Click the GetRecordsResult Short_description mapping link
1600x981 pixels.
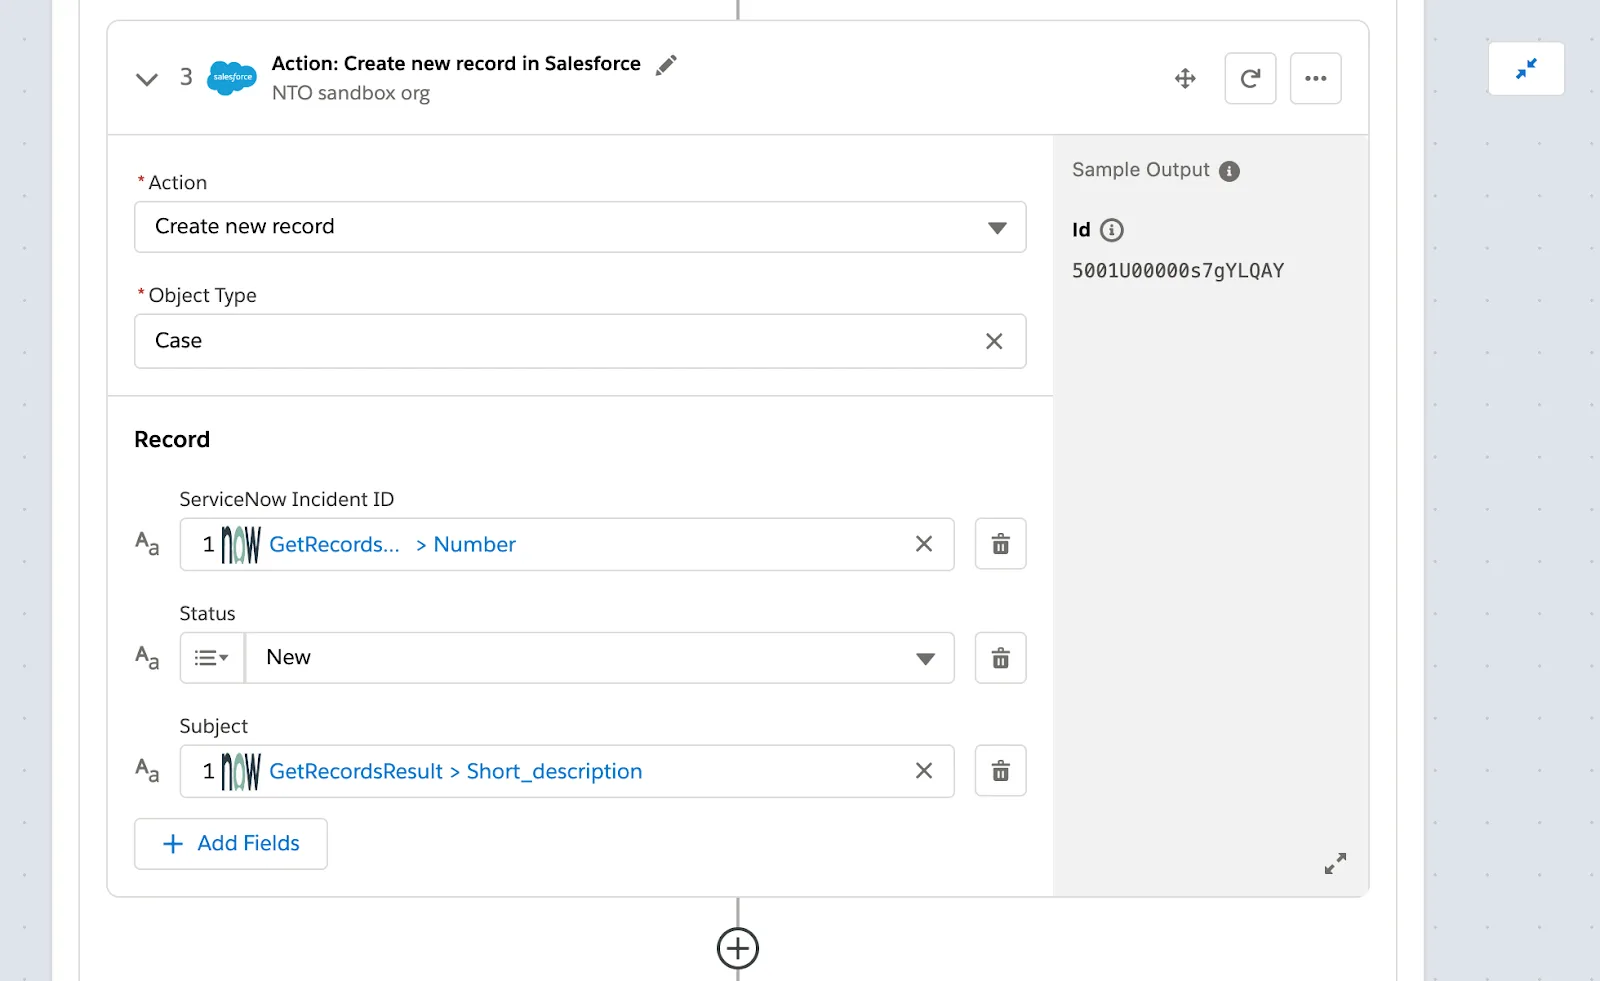pyautogui.click(x=455, y=771)
